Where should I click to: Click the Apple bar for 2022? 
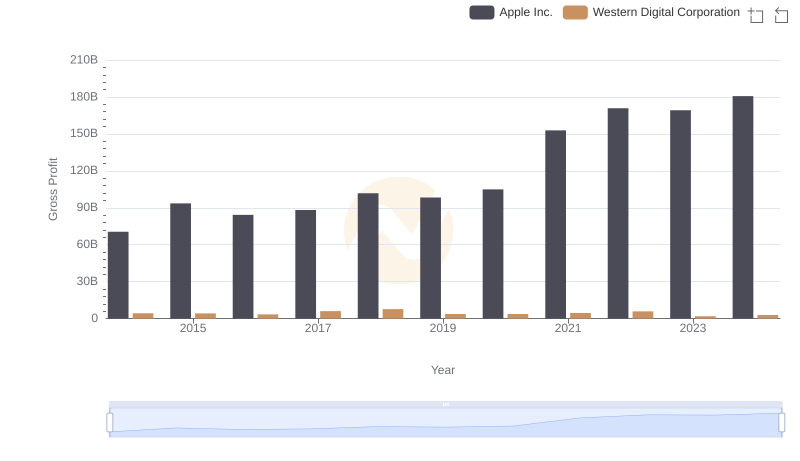point(618,213)
